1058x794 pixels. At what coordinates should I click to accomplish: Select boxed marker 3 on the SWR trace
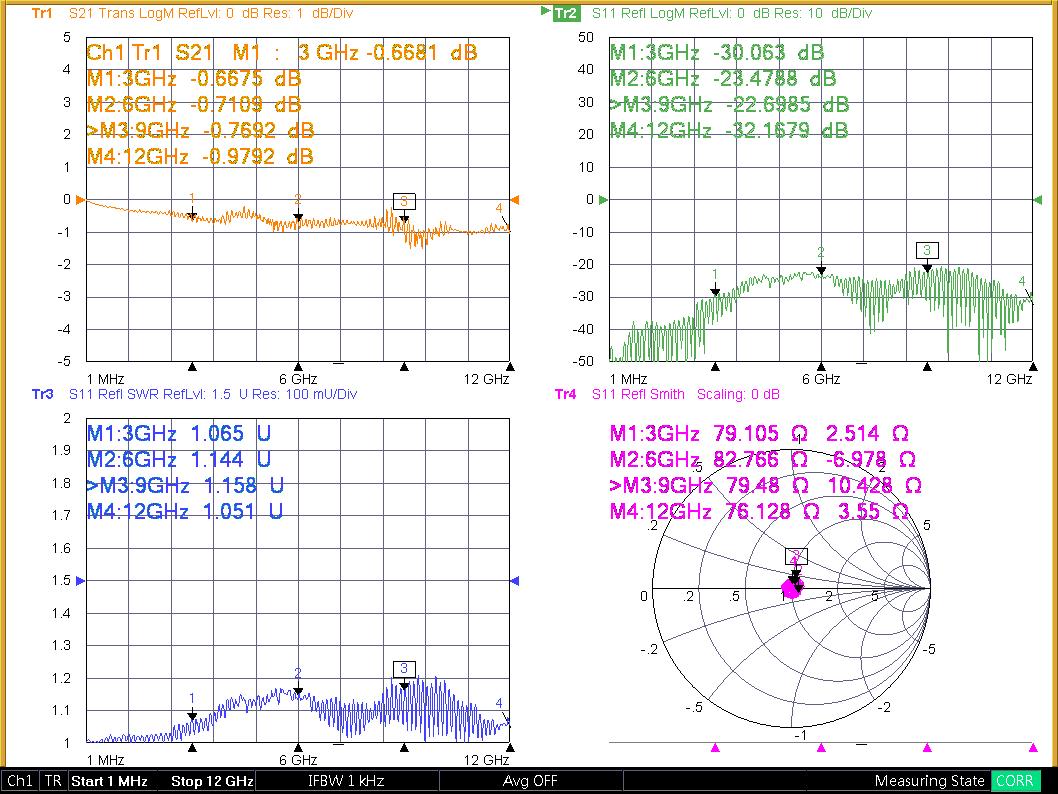[x=404, y=669]
